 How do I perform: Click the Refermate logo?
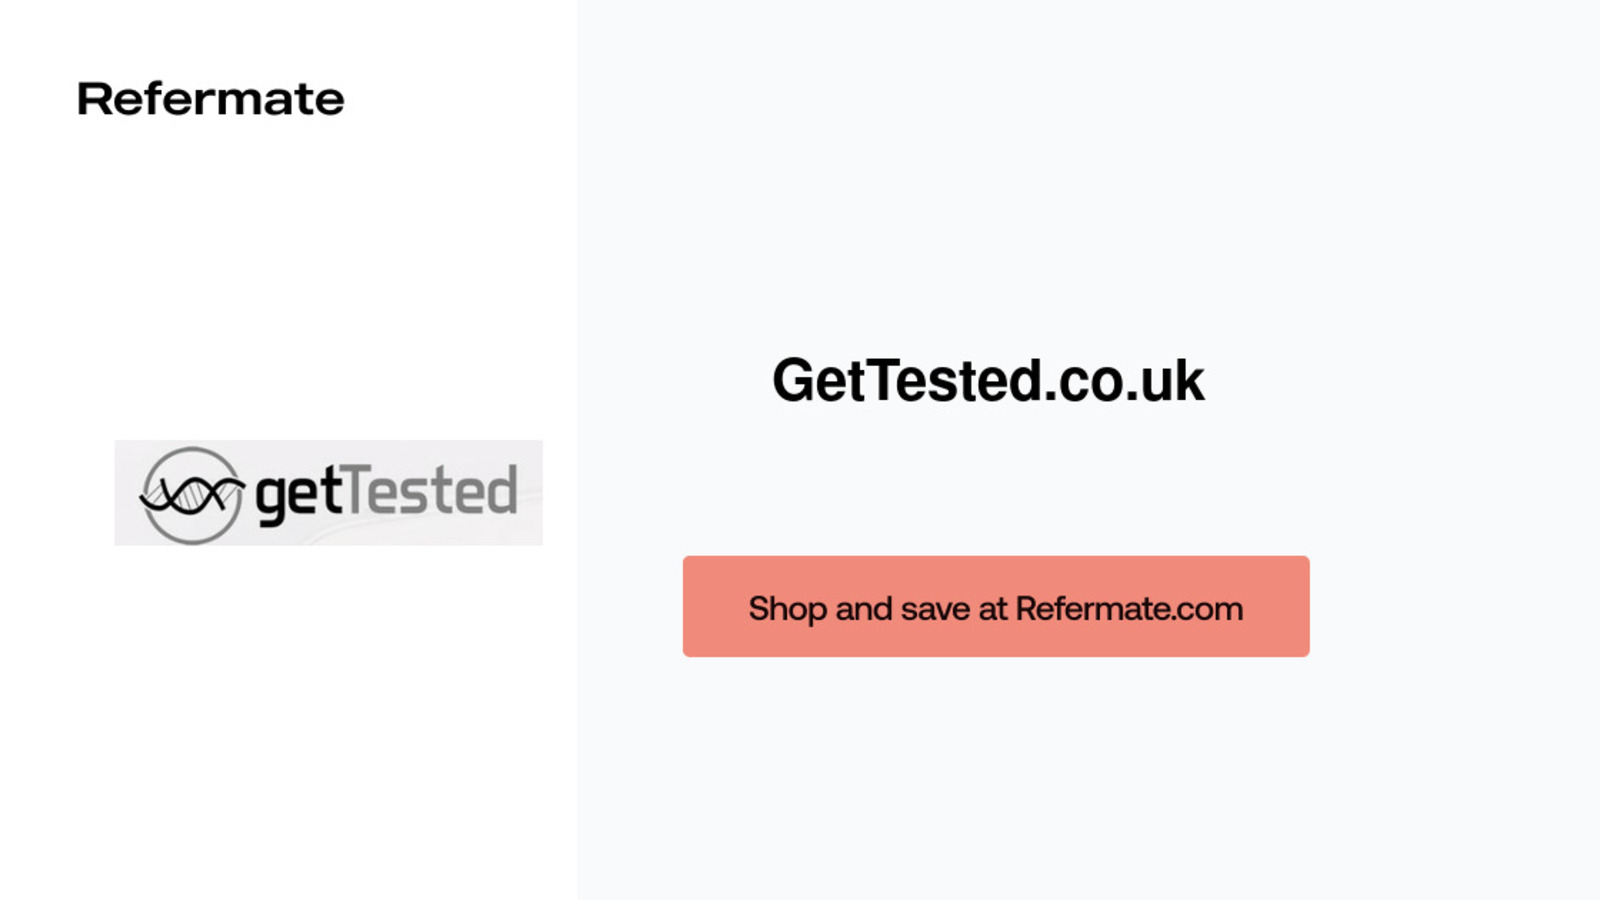point(210,99)
